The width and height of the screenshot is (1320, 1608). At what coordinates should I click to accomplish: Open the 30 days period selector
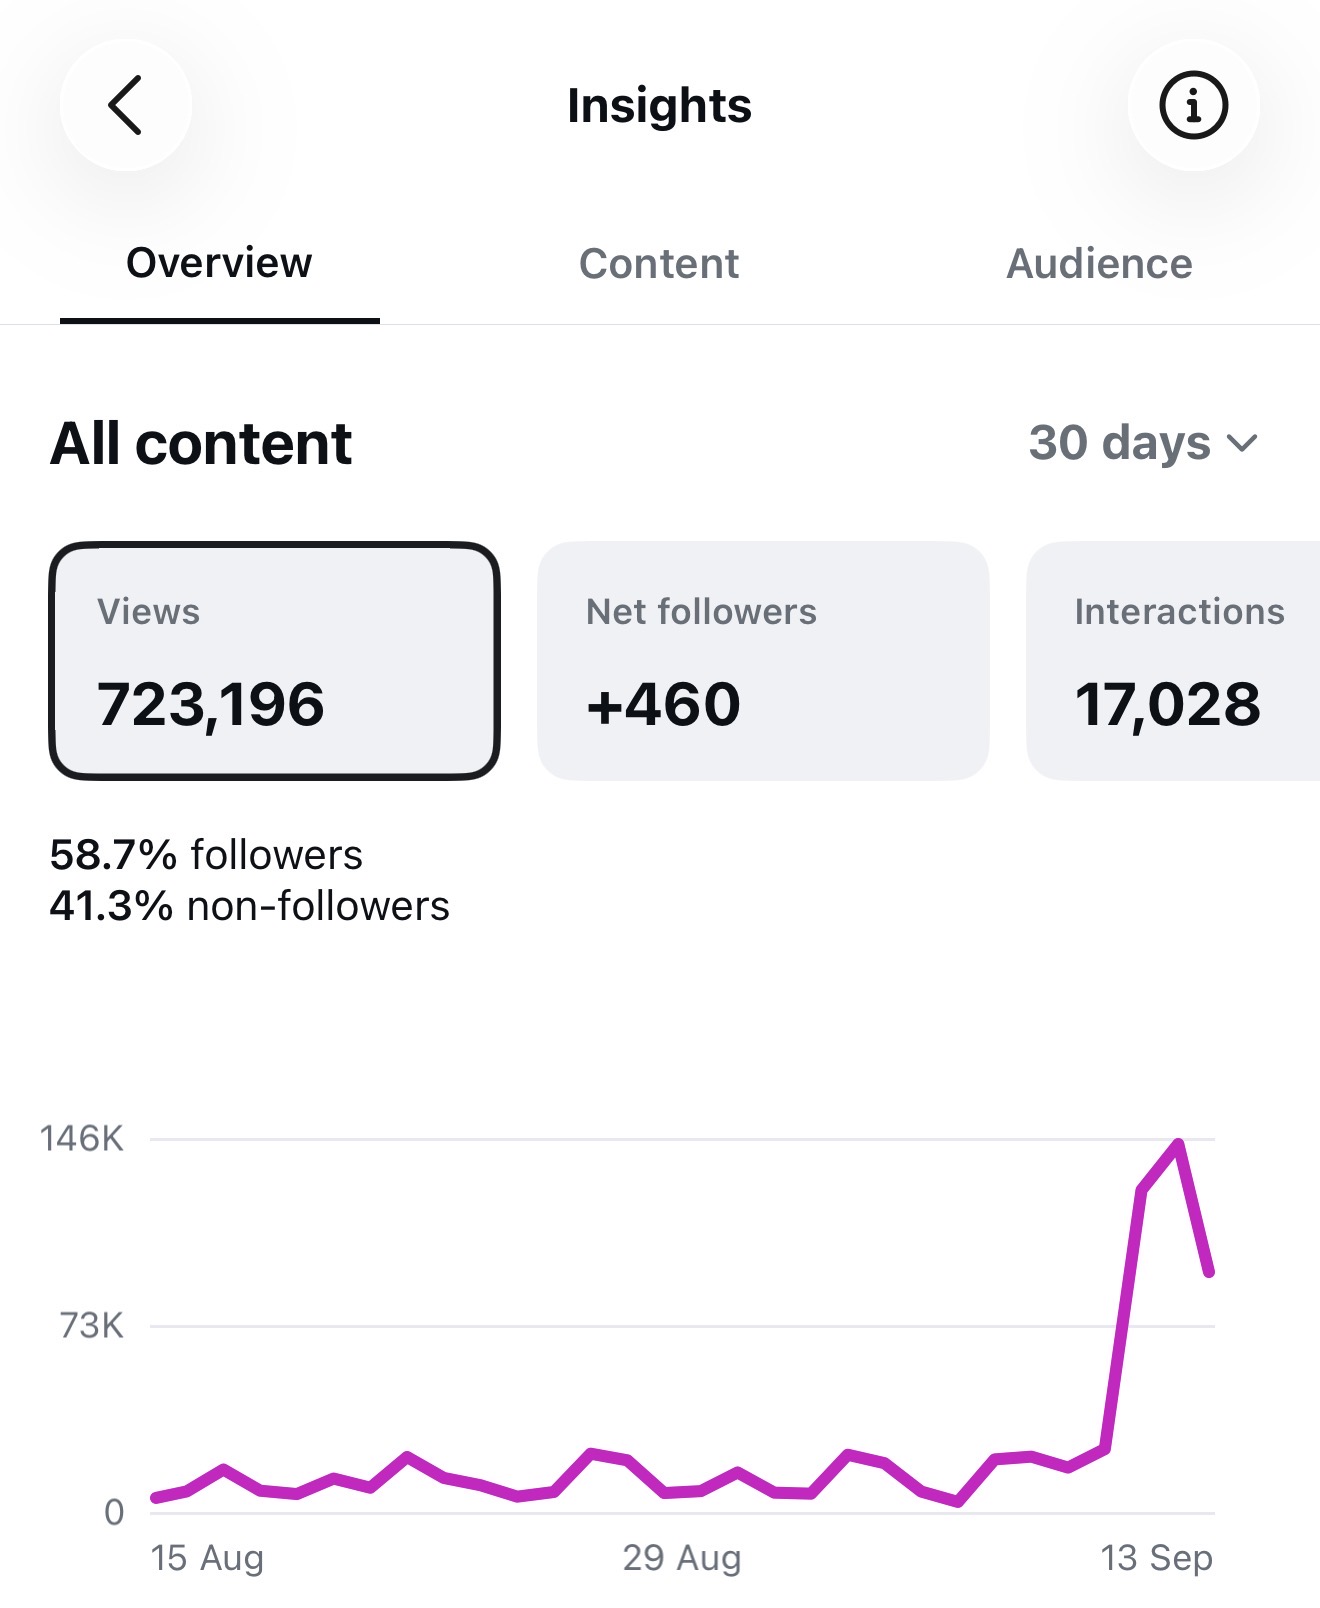point(1143,442)
